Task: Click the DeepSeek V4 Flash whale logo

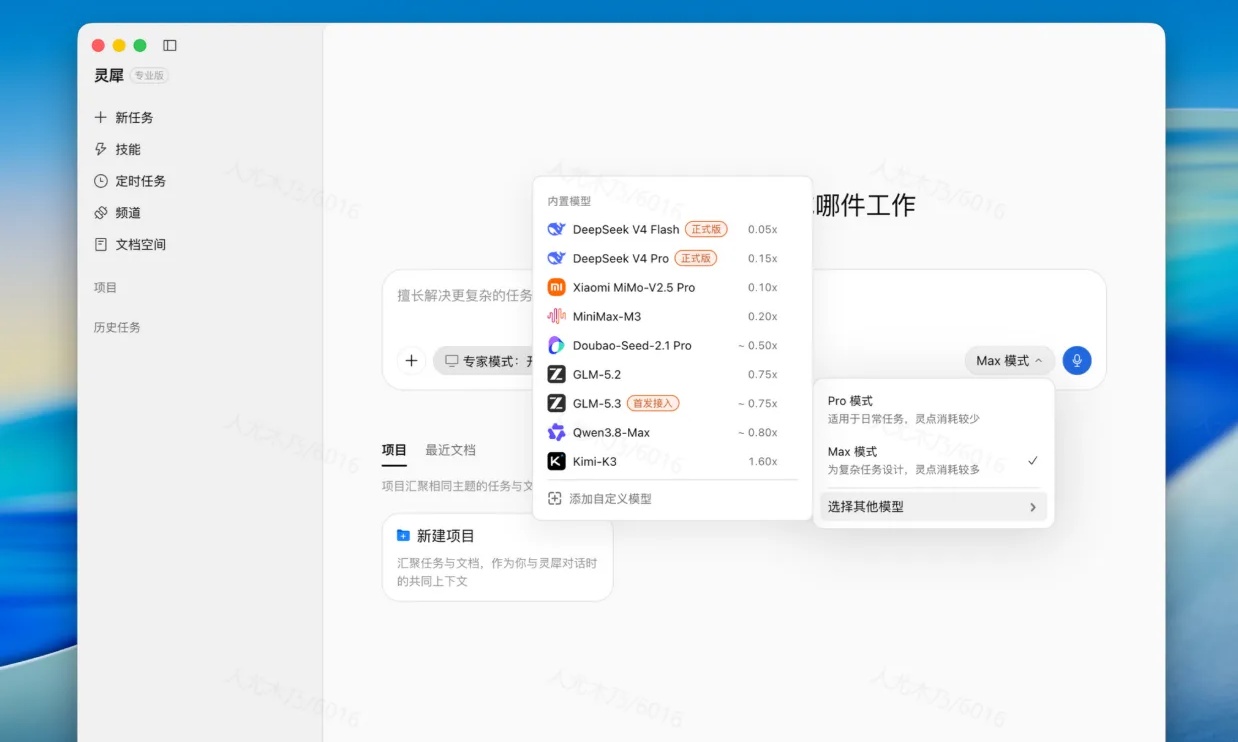Action: click(x=557, y=229)
